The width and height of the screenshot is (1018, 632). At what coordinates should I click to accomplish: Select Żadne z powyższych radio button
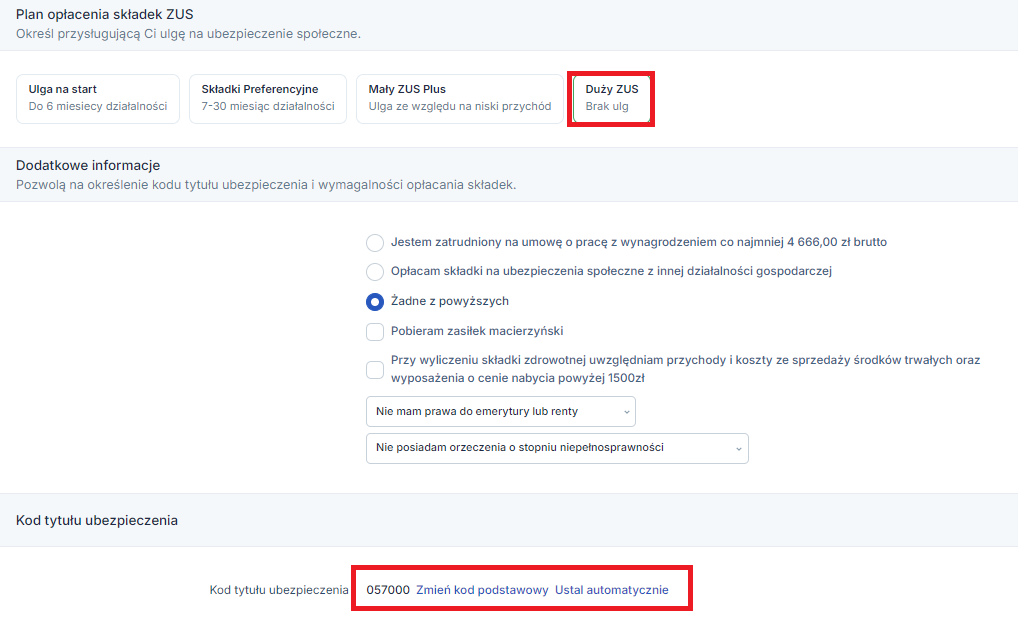[x=375, y=302]
